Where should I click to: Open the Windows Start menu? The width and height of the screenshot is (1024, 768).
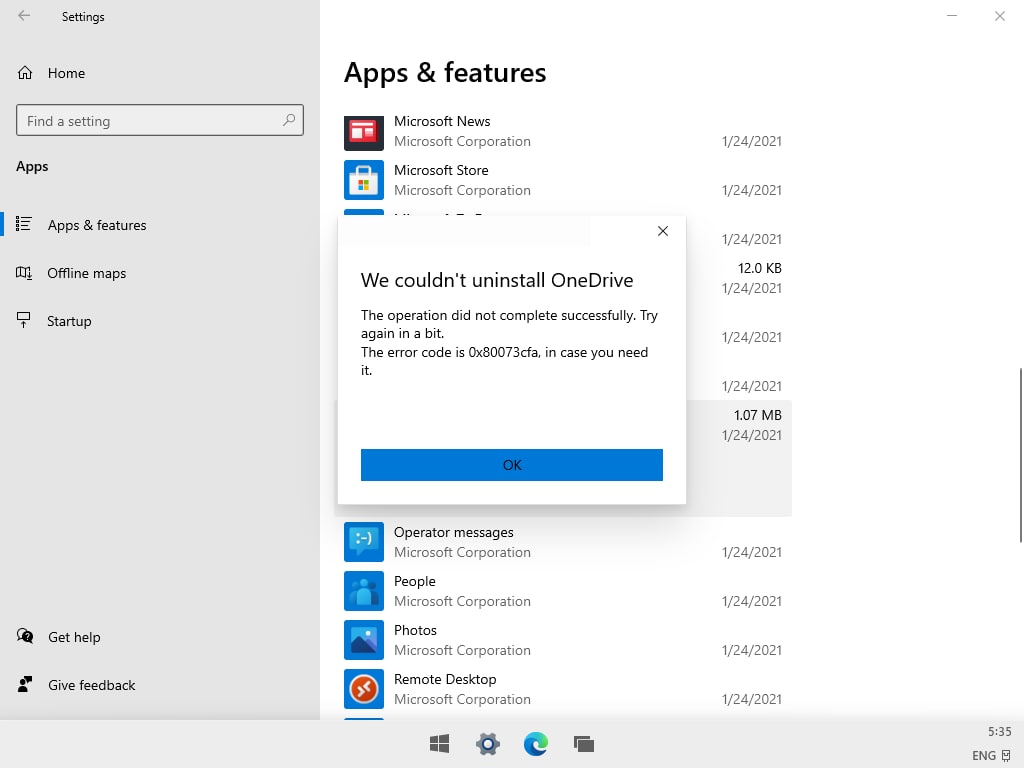point(440,744)
